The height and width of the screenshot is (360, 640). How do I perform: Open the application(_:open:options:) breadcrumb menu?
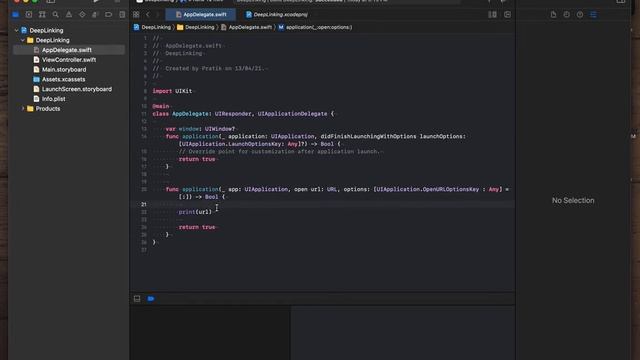[x=315, y=27]
